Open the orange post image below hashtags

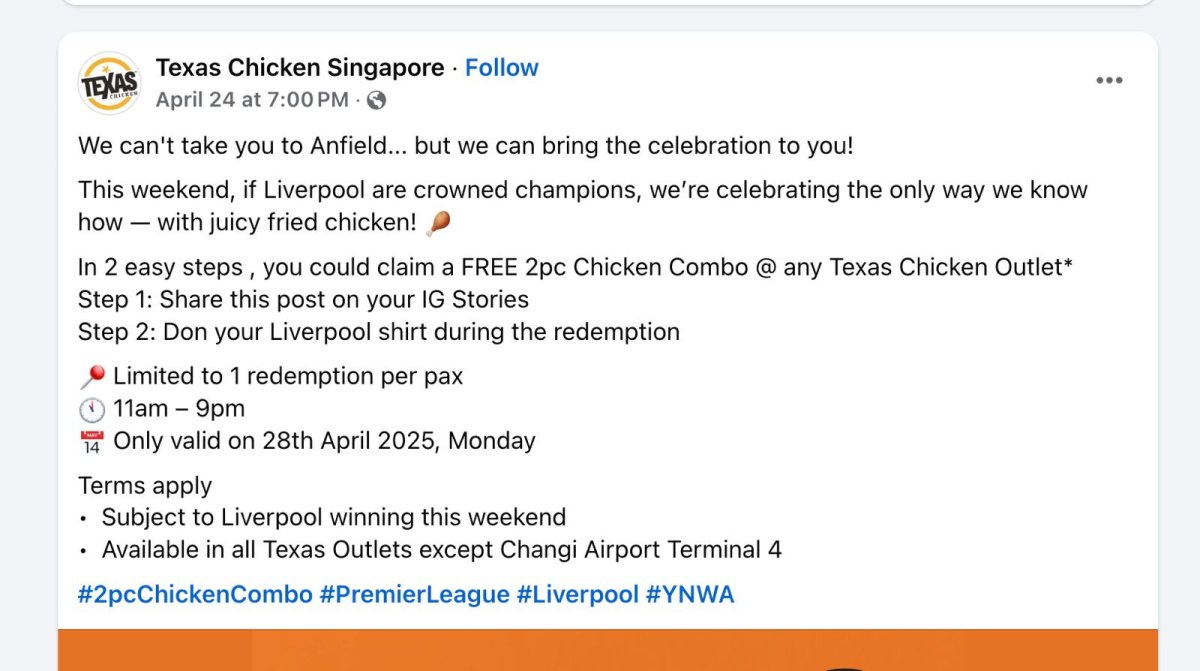pos(607,650)
